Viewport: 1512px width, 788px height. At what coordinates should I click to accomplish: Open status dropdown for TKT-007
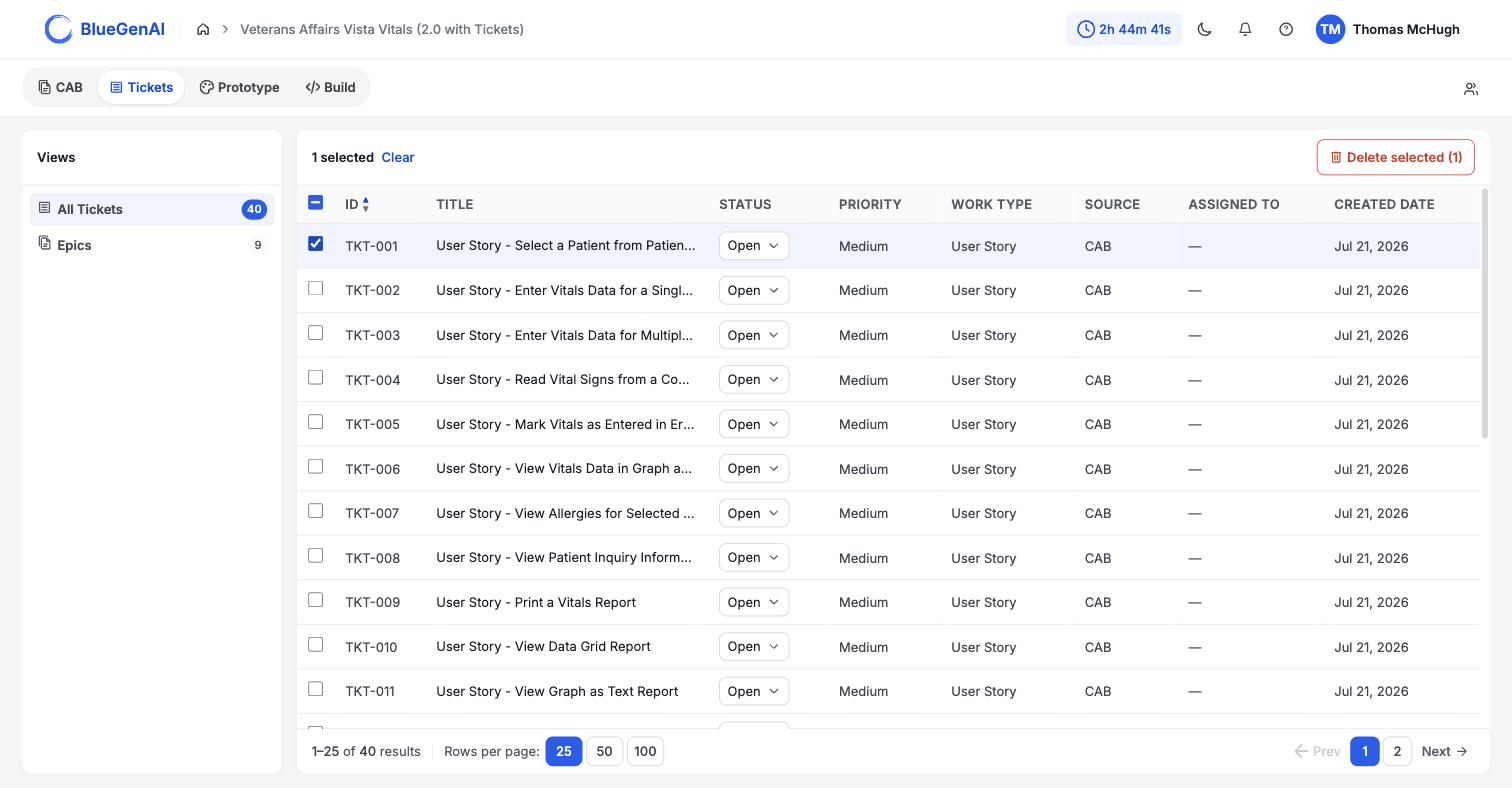coord(754,513)
